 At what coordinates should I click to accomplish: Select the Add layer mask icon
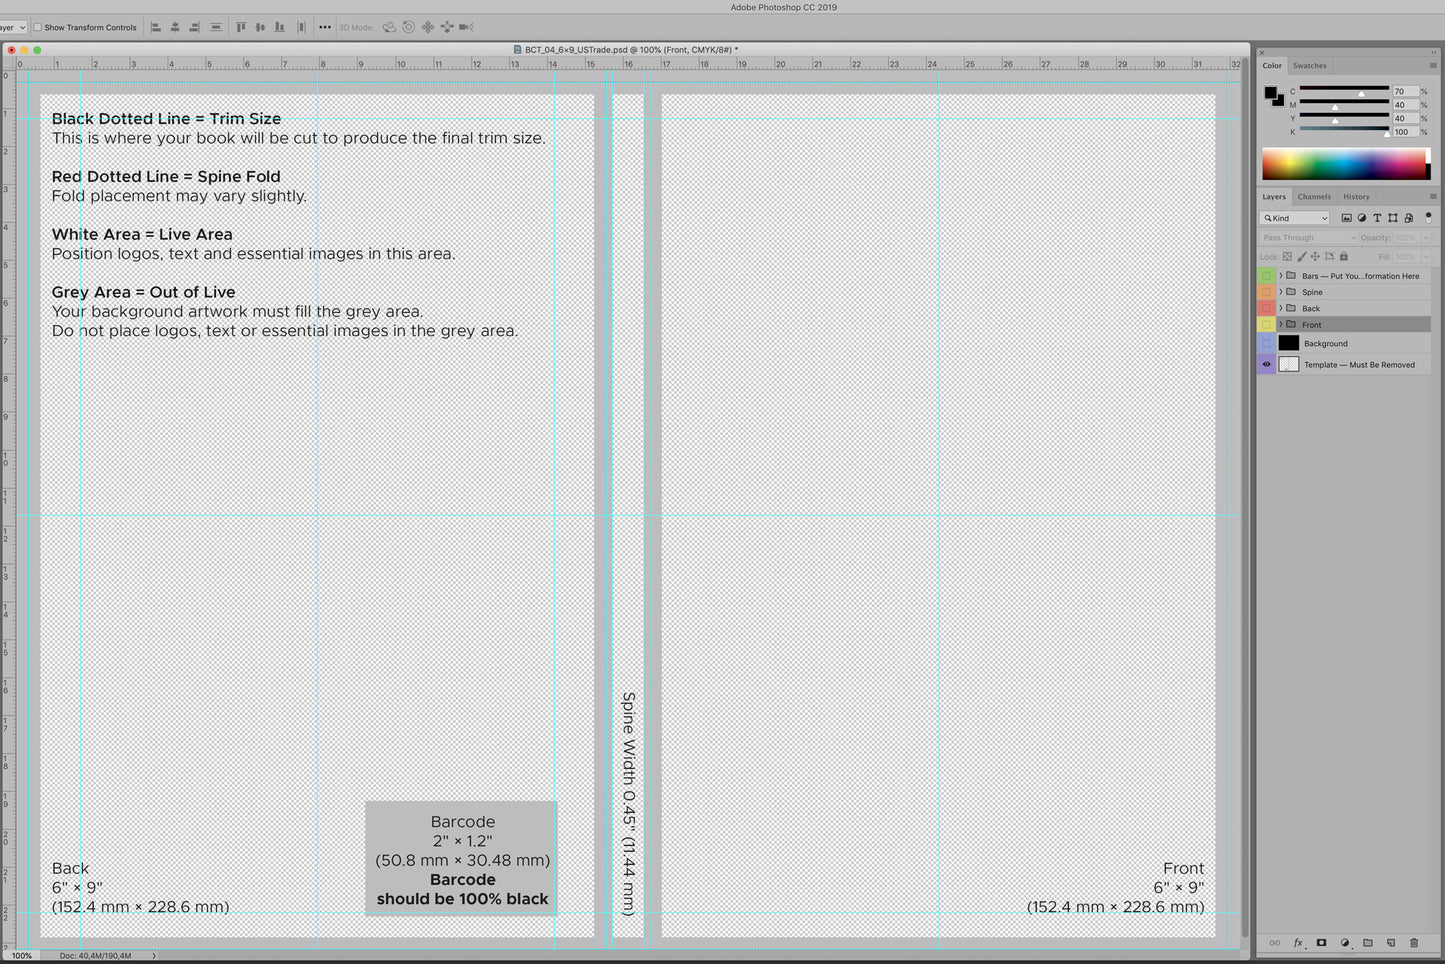pyautogui.click(x=1321, y=942)
